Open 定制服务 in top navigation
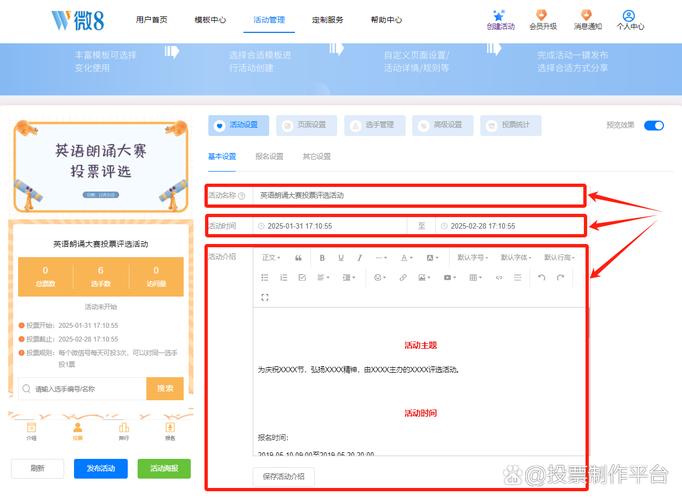This screenshot has height=500, width=682. pos(328,20)
